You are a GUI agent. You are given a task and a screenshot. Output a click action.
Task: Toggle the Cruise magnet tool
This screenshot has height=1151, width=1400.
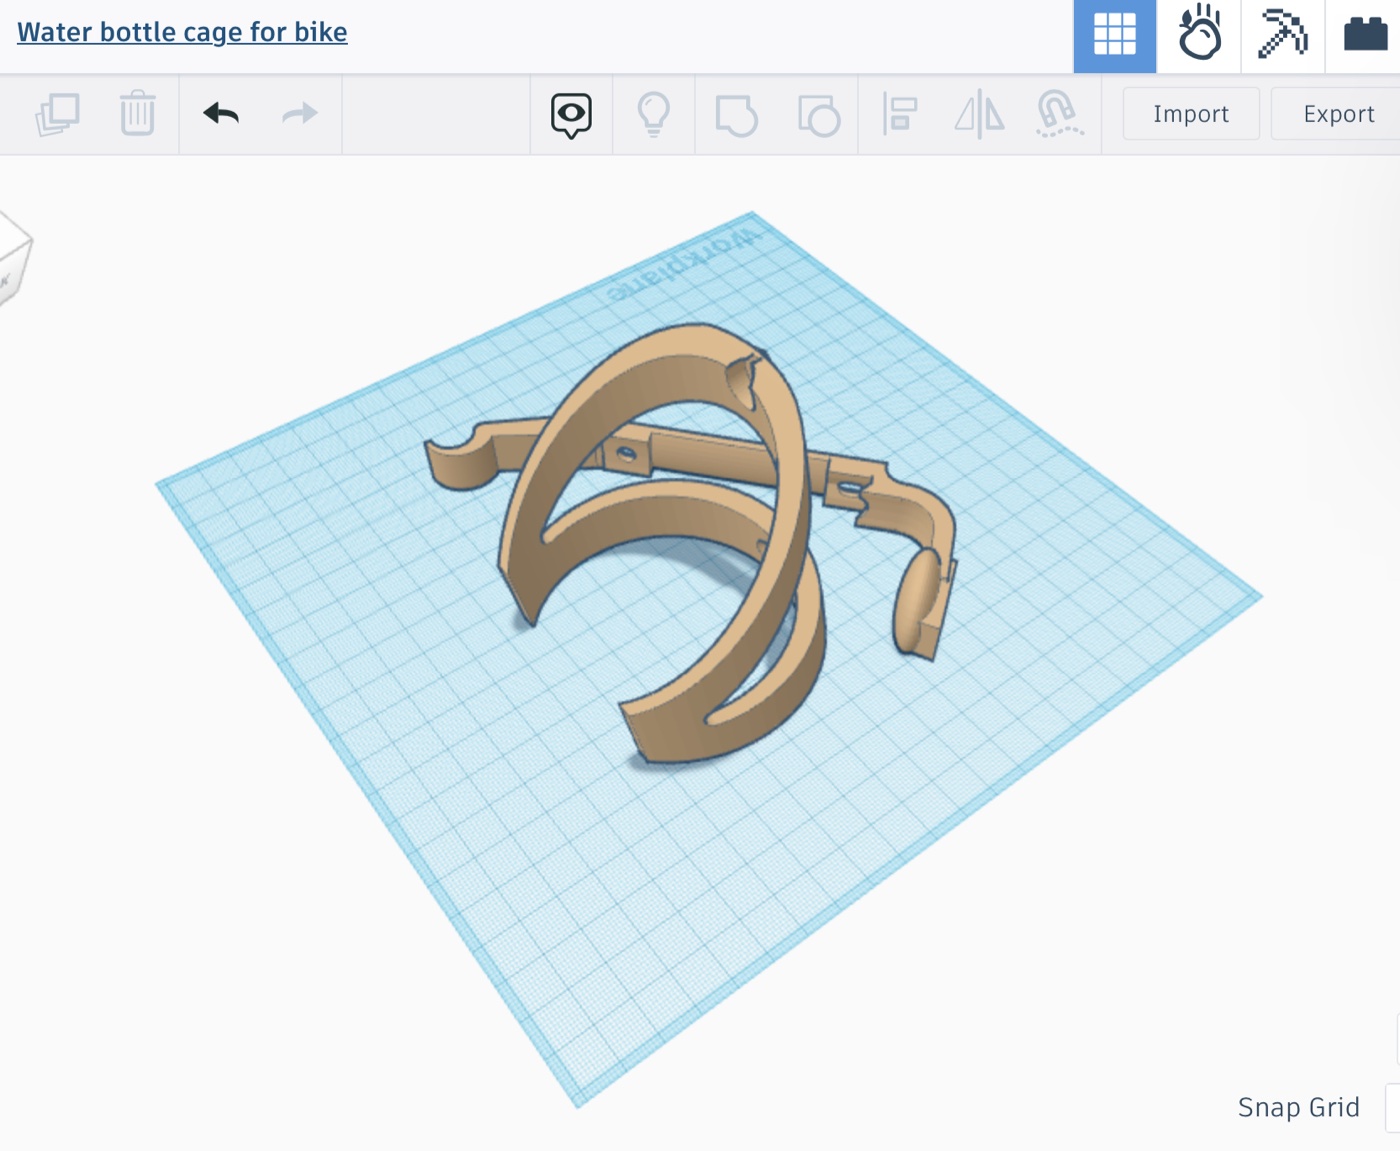(1059, 113)
